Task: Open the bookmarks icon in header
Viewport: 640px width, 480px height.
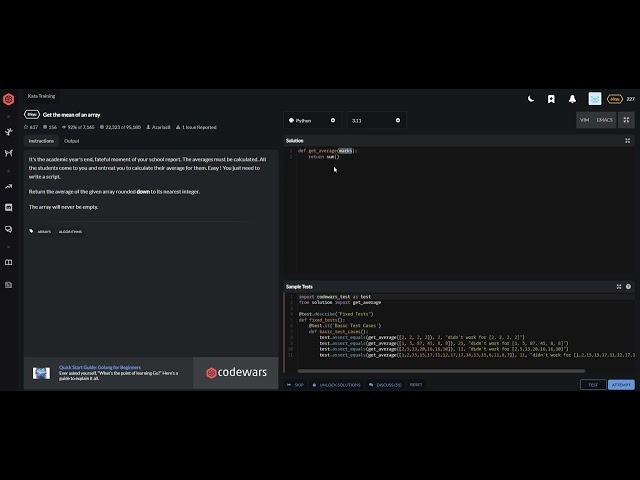Action: (x=551, y=99)
